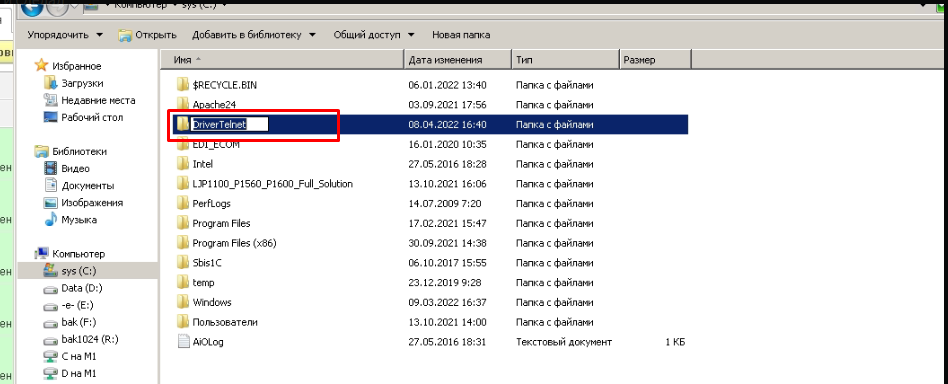This screenshot has width=948, height=384.
Task: Click the 1 КБ size value
Action: pyautogui.click(x=675, y=342)
